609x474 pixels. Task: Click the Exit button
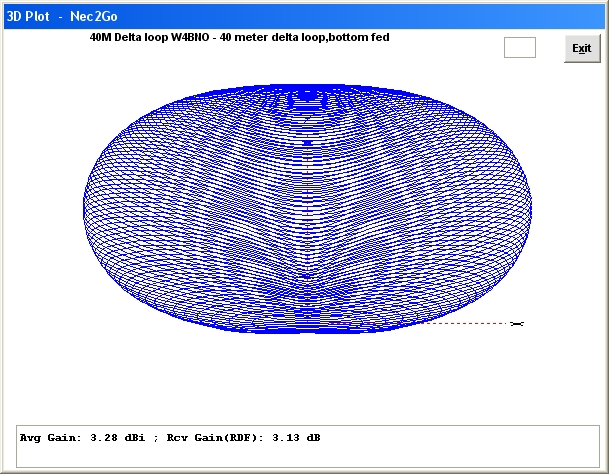[582, 49]
